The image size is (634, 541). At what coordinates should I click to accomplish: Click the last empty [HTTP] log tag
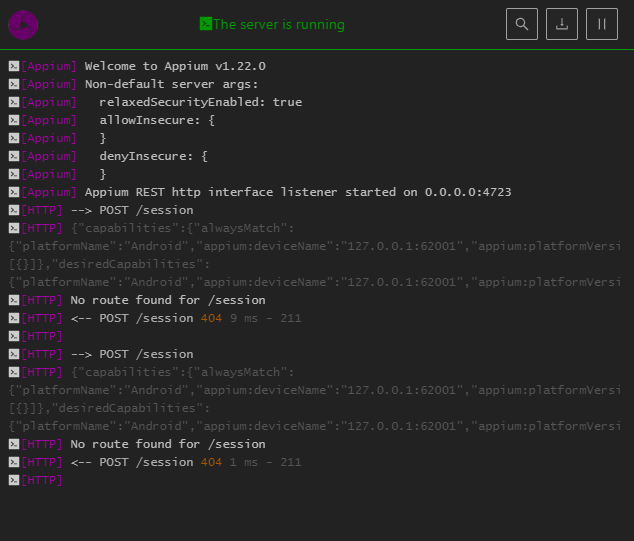42,480
